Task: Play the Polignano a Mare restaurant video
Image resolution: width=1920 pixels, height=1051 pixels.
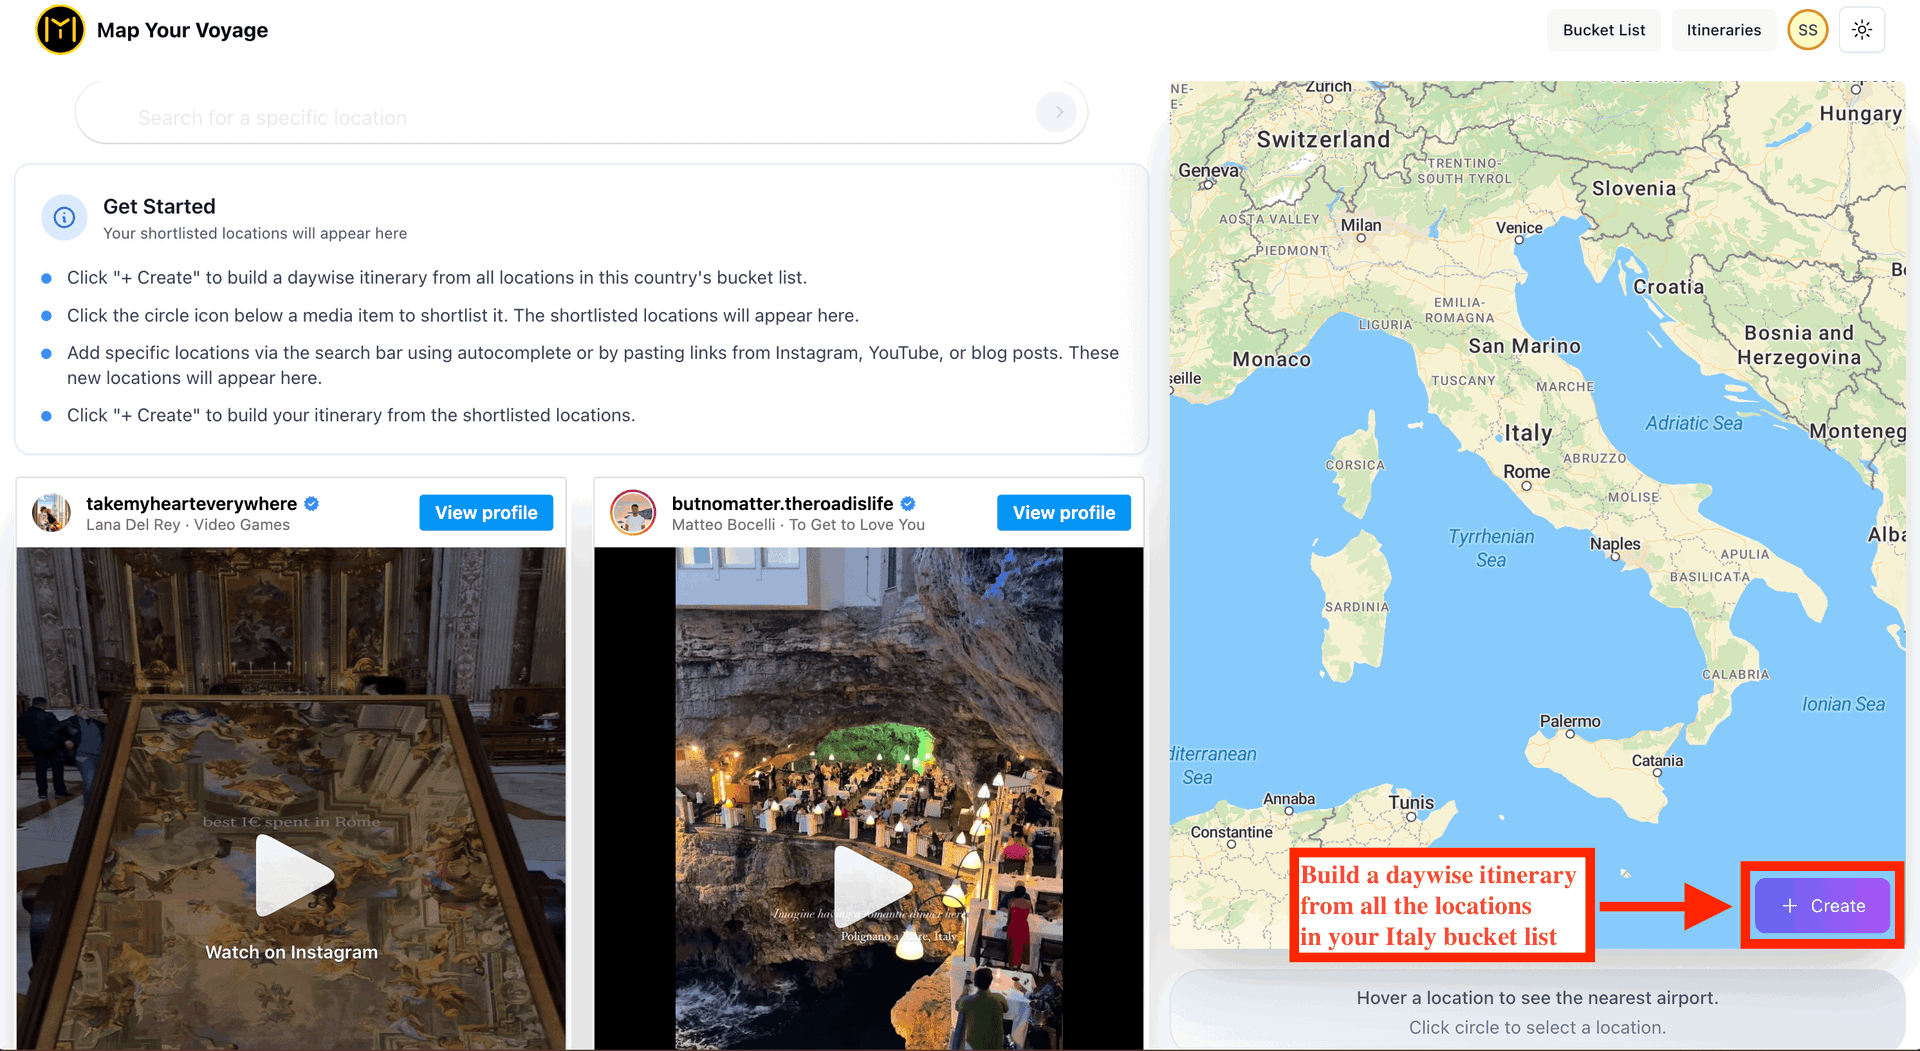Action: point(869,886)
